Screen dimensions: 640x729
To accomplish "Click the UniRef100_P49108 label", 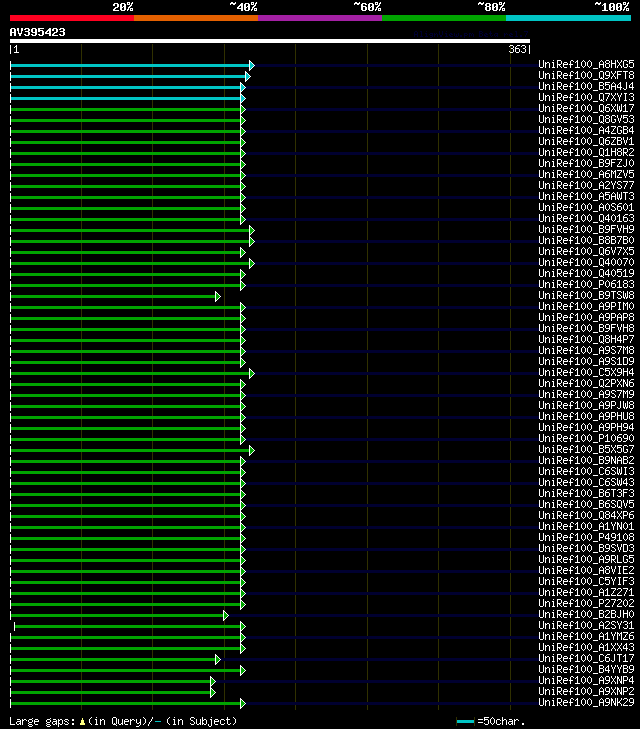I will [x=586, y=537].
